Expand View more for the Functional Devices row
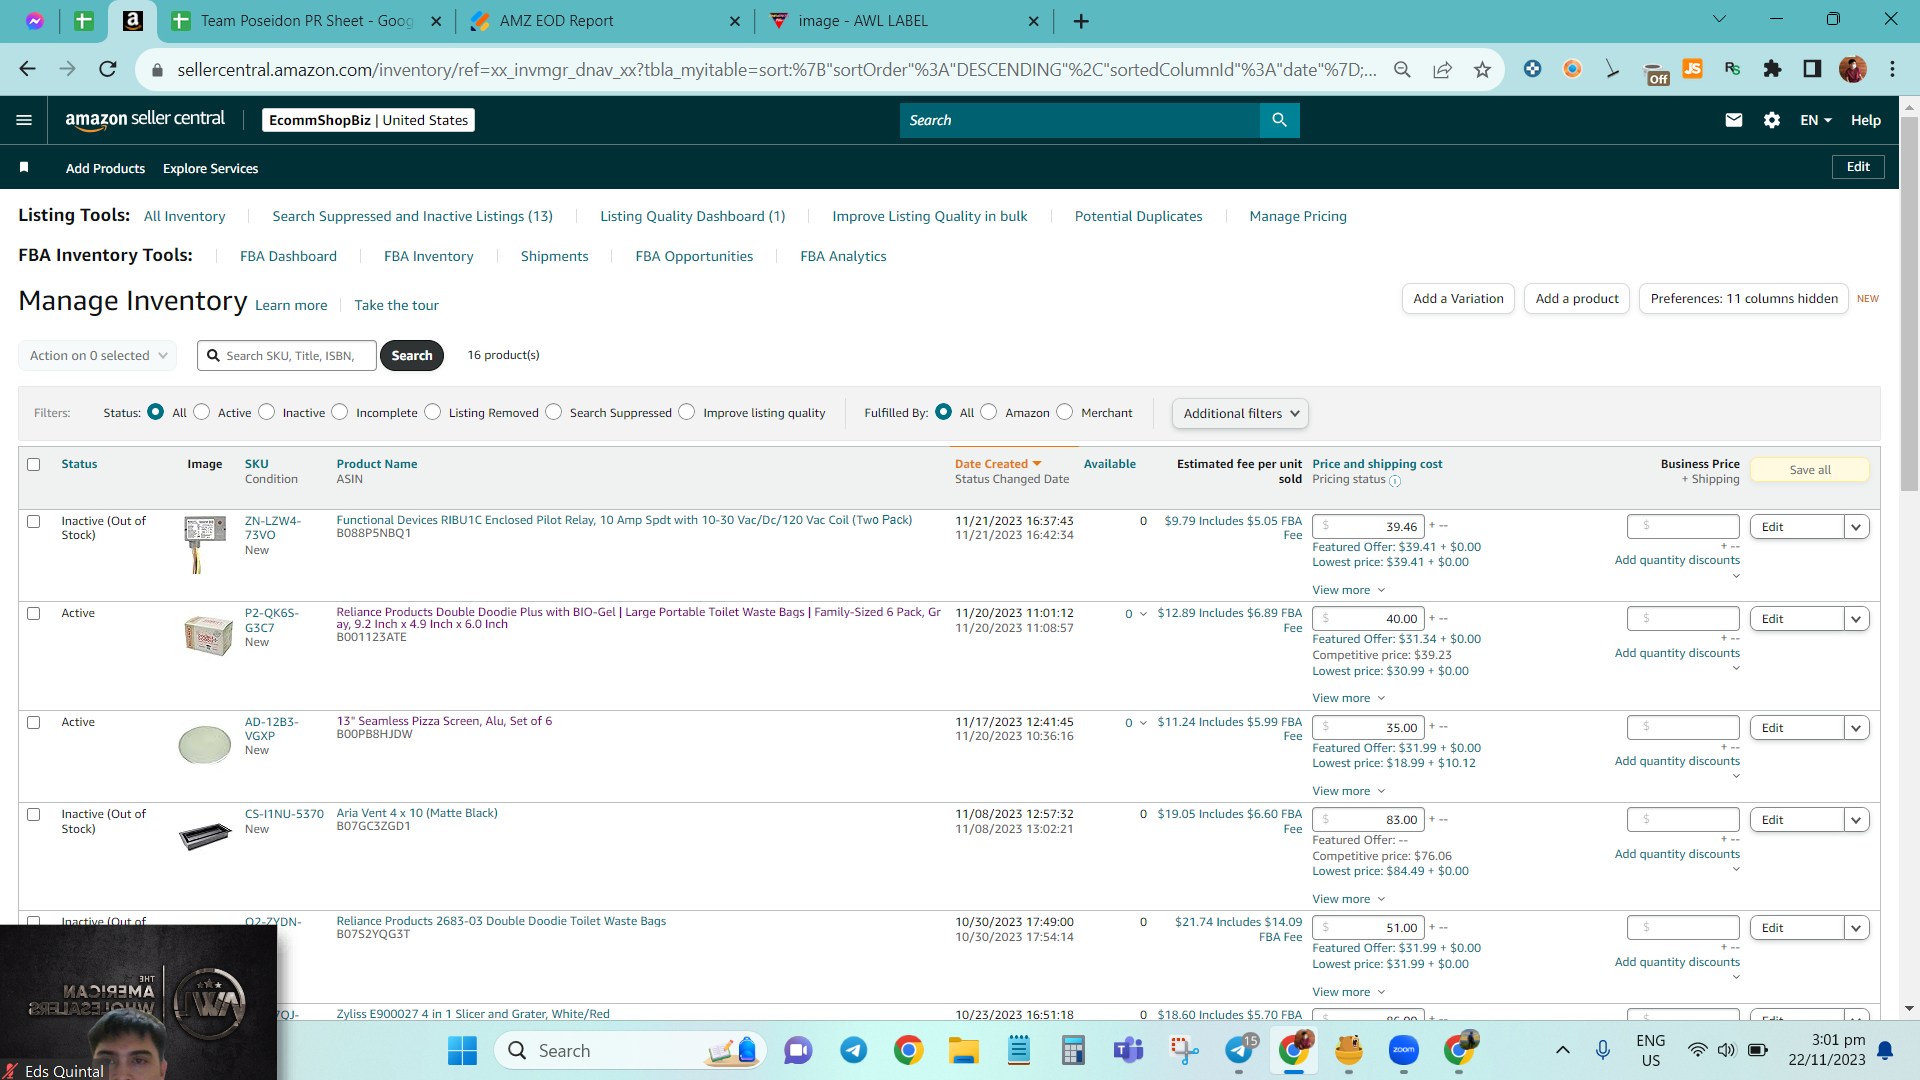The width and height of the screenshot is (1920, 1080). 1348,590
